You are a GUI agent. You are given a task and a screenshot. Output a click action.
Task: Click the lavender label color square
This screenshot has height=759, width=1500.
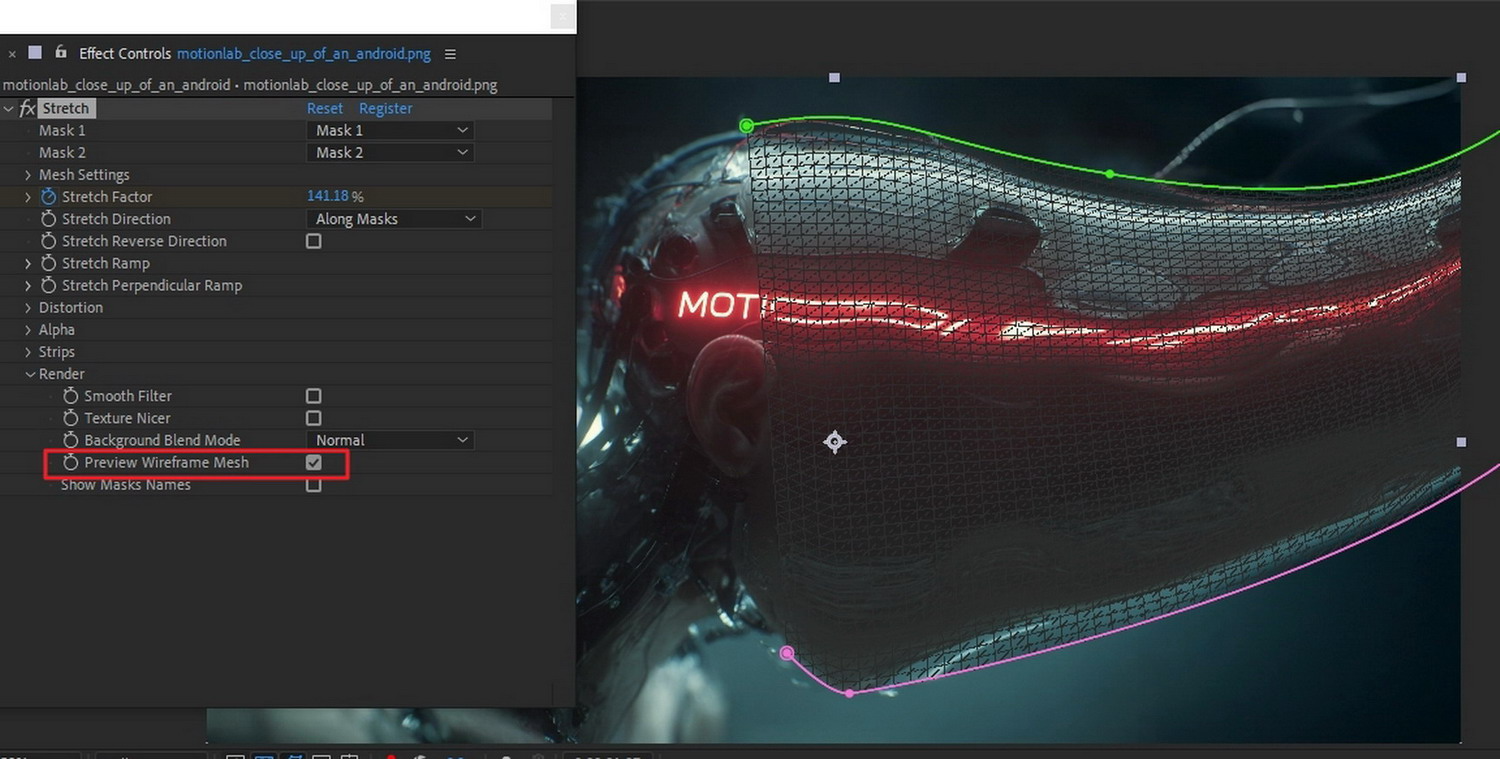point(35,53)
